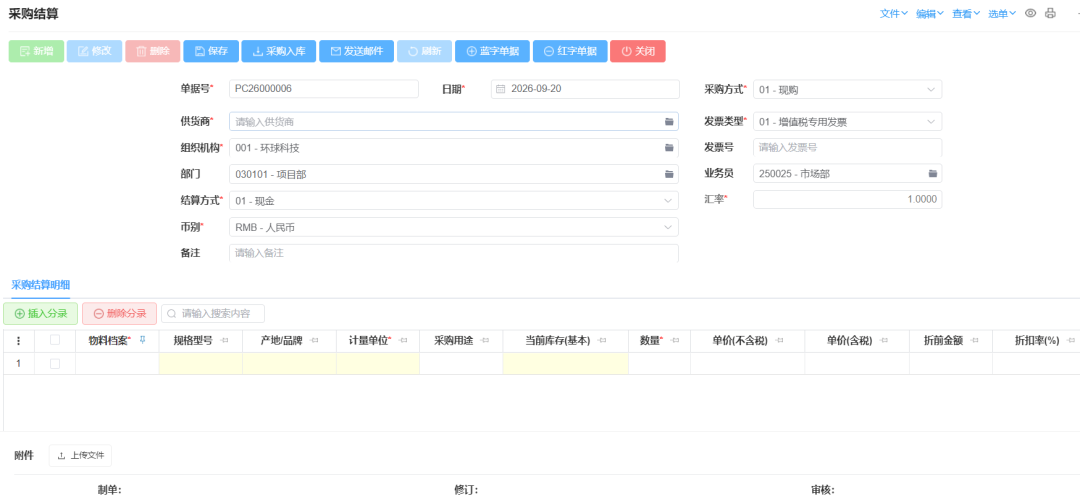Image resolution: width=1080 pixels, height=502 pixels.
Task: Click the 发票号 input field
Action: [x=847, y=147]
